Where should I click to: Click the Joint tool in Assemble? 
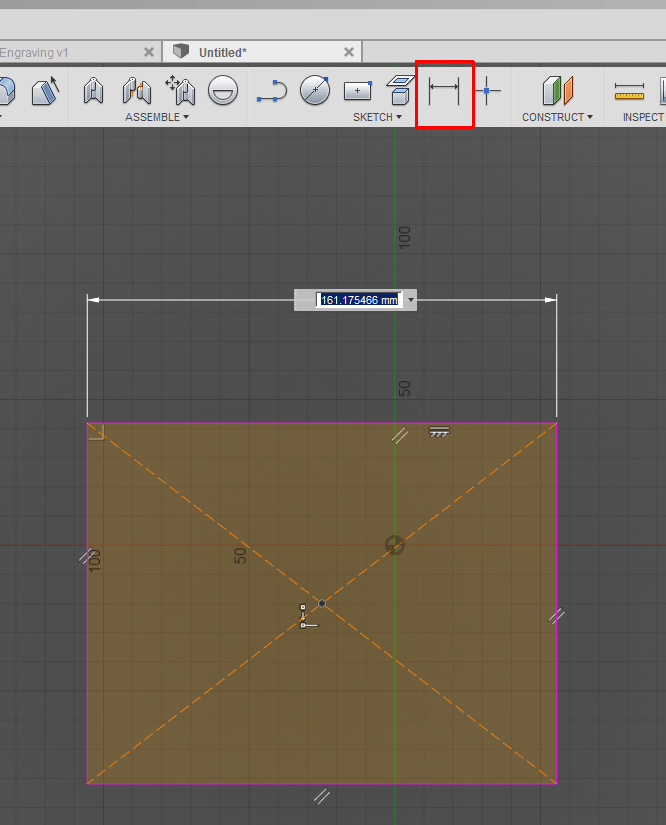(x=94, y=90)
